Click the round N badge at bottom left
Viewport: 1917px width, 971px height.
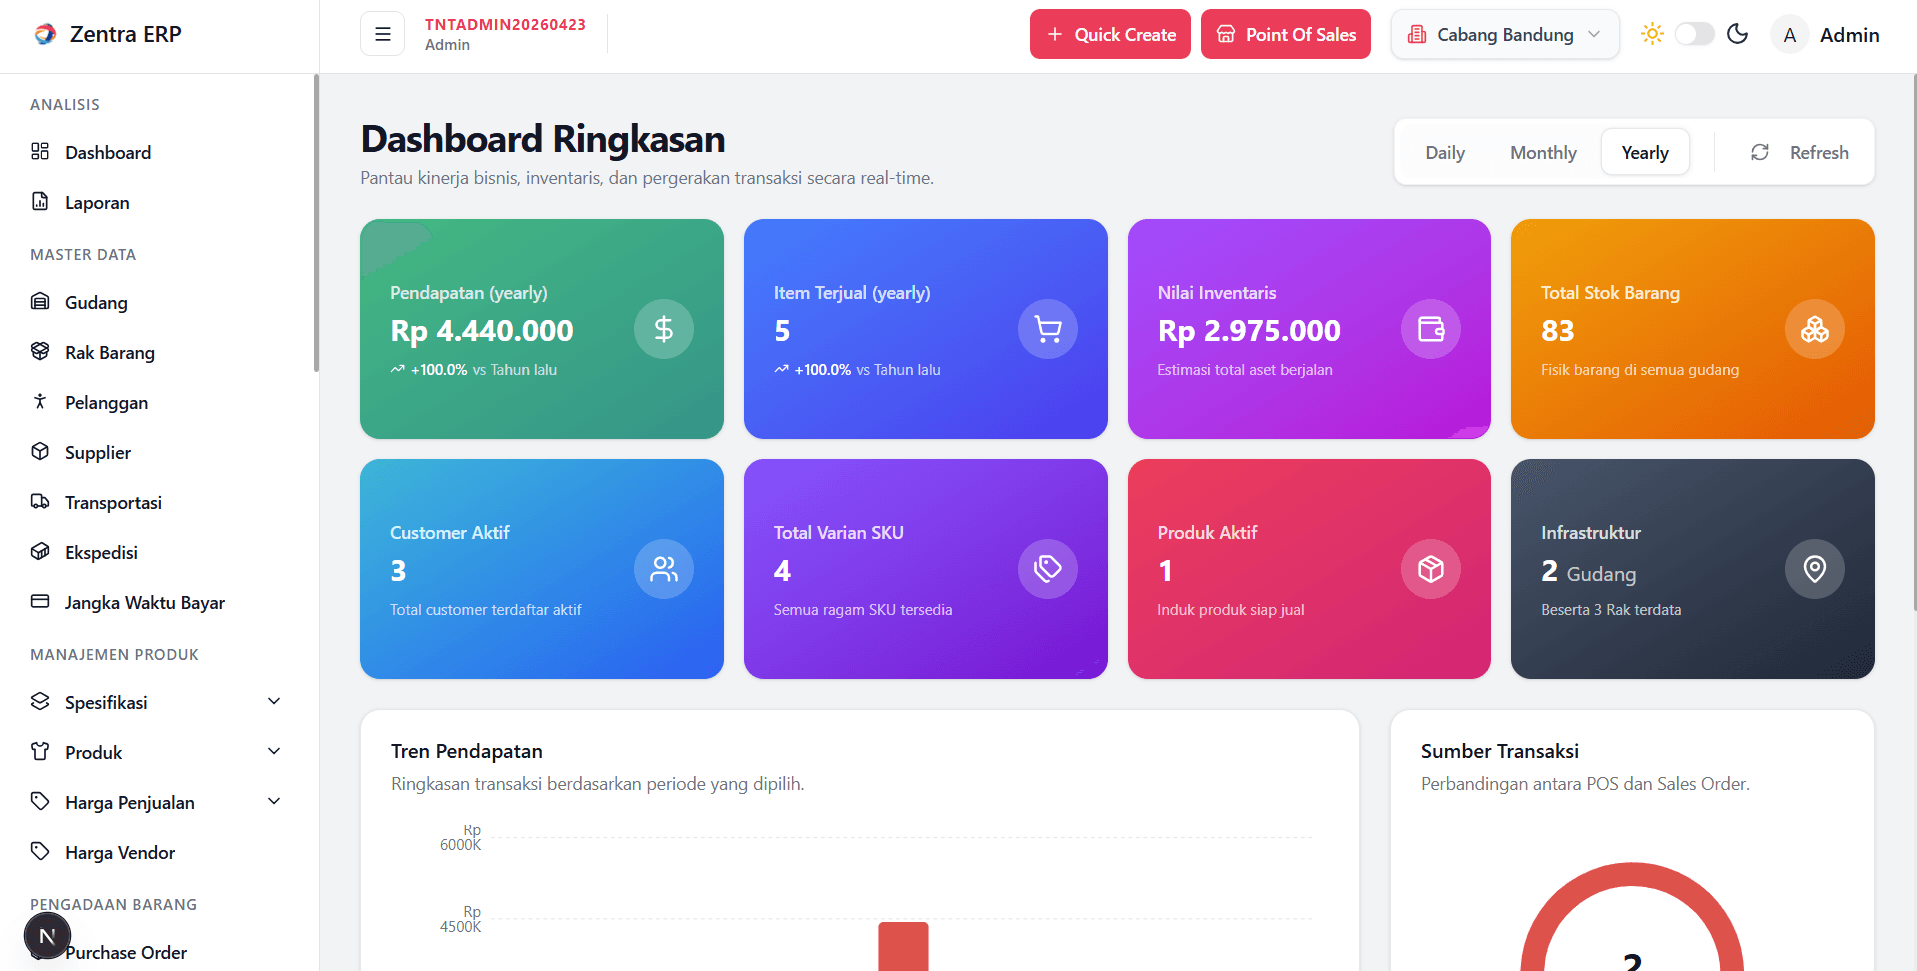tap(47, 937)
